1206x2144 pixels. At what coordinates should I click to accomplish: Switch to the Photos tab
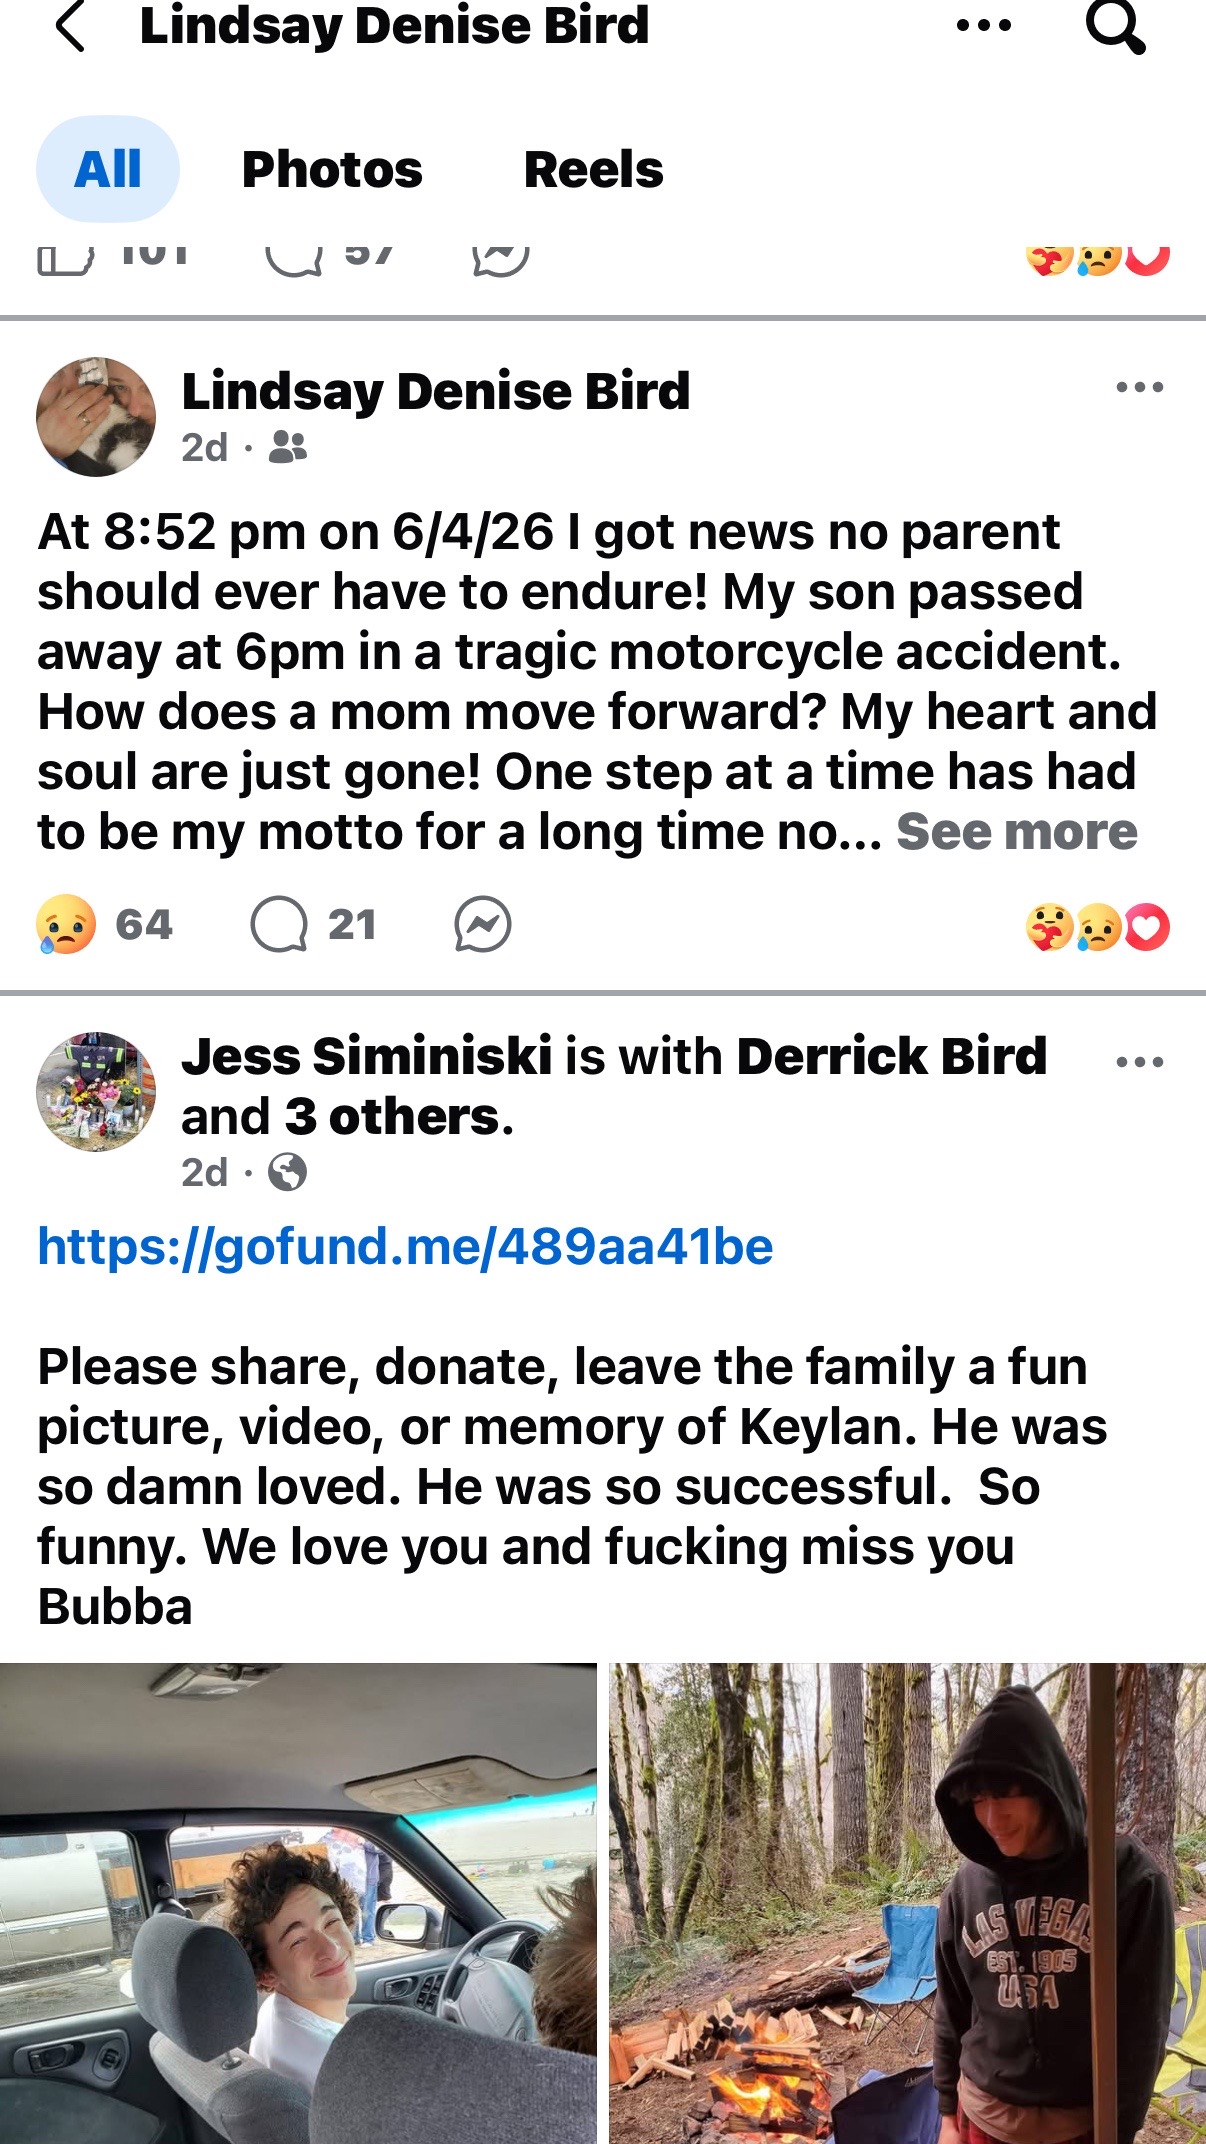click(332, 169)
